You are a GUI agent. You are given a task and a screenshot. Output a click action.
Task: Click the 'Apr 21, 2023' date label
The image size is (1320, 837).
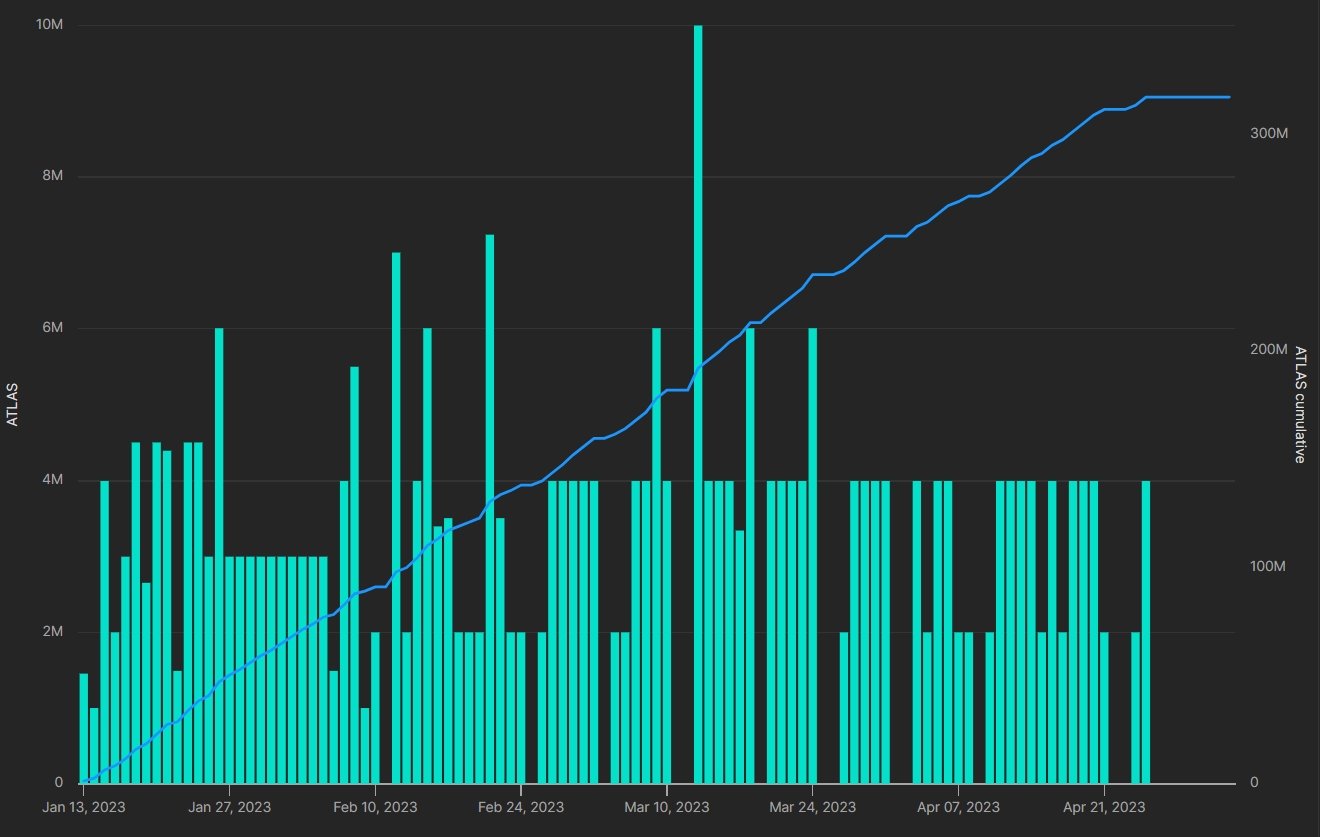pyautogui.click(x=1104, y=807)
